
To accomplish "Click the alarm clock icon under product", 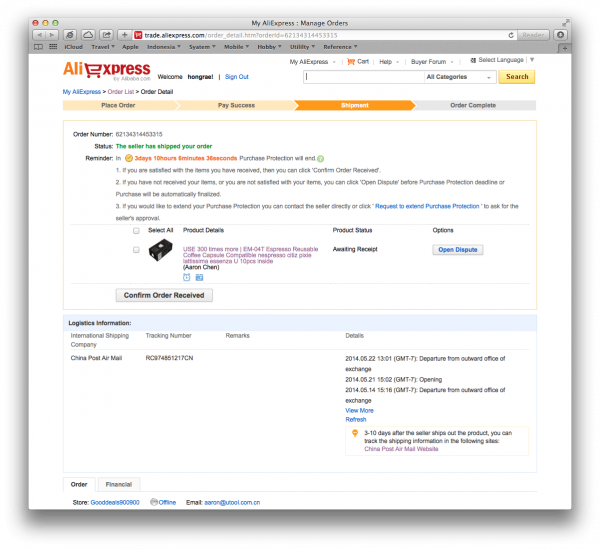I will 186,277.
